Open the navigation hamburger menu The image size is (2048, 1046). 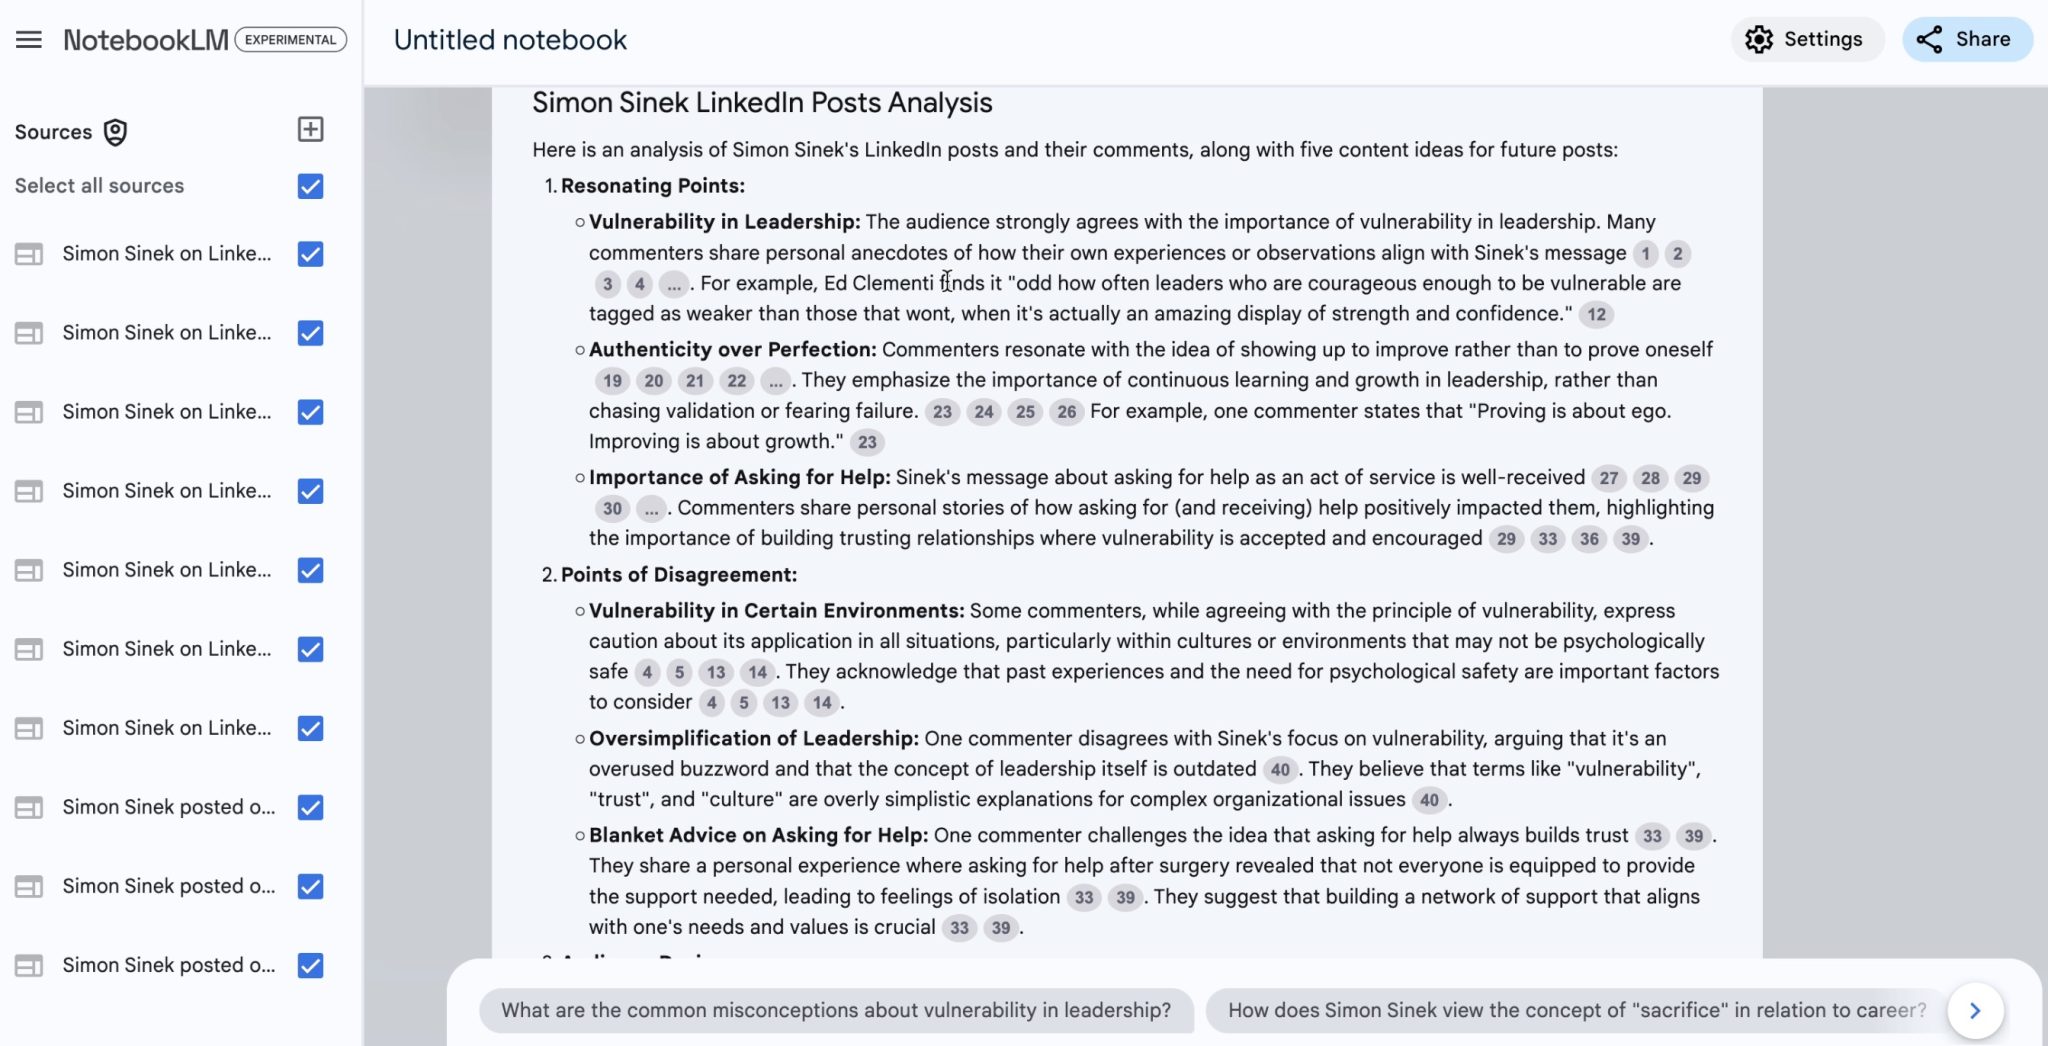click(x=29, y=39)
